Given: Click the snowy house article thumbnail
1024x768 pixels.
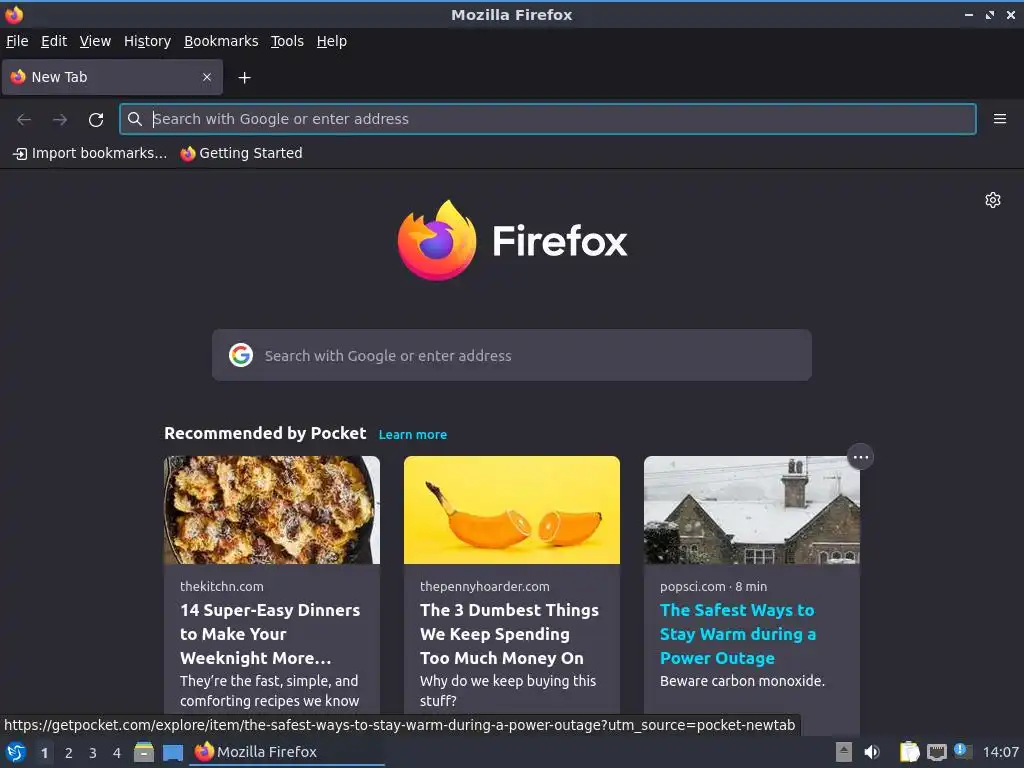Looking at the screenshot, I should 752,510.
